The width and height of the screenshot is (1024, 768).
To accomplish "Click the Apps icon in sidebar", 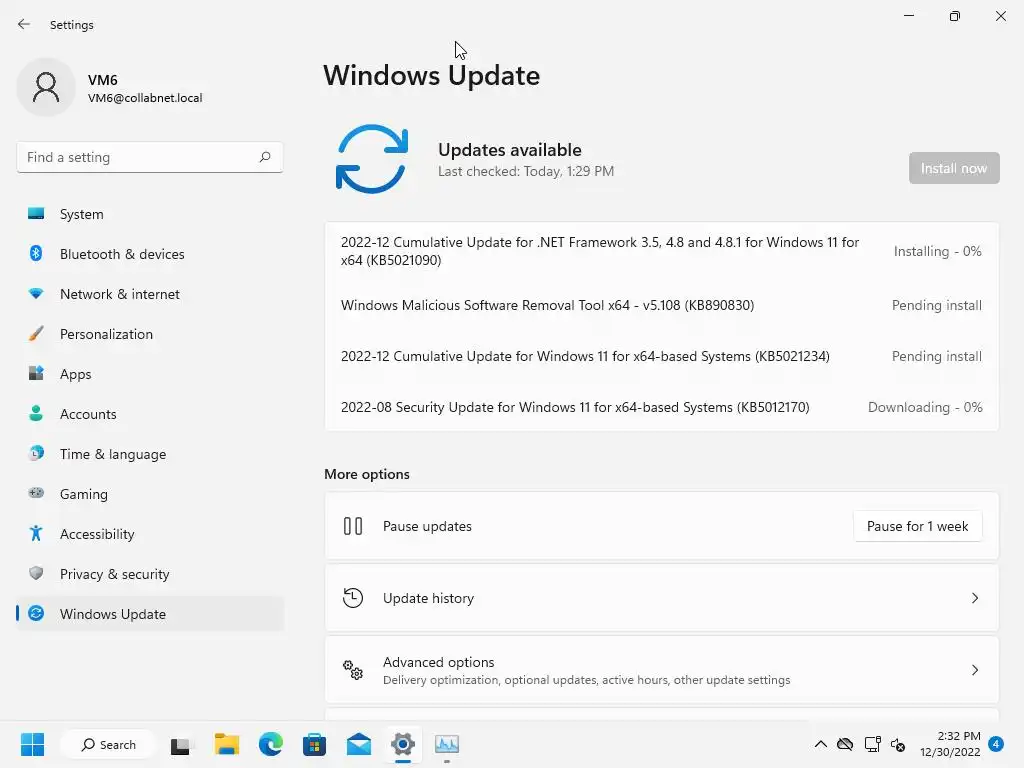I will tap(36, 374).
